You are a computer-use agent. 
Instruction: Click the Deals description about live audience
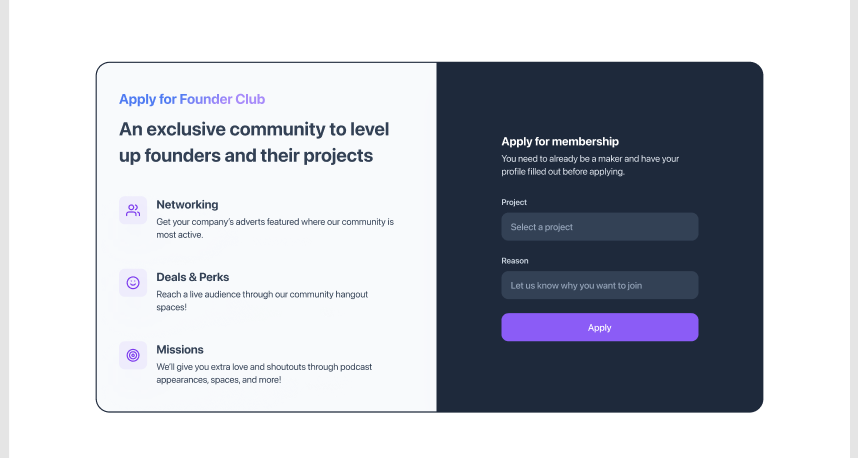[x=262, y=300]
